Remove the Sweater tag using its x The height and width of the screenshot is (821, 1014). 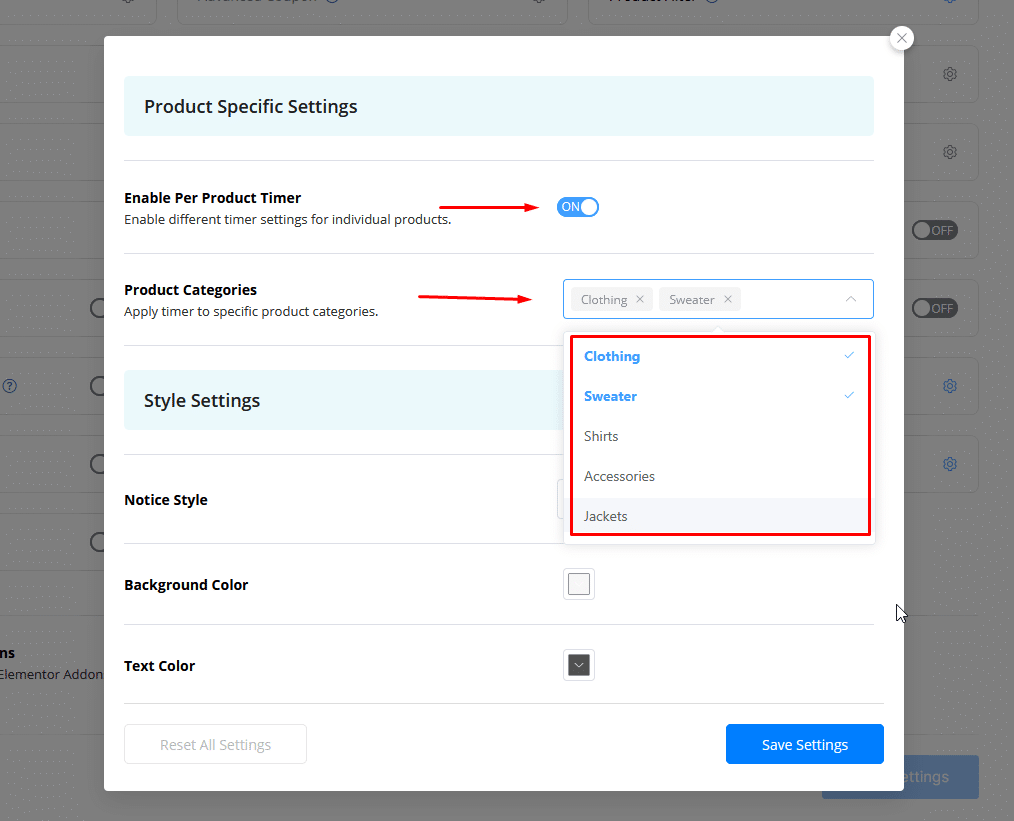click(728, 299)
